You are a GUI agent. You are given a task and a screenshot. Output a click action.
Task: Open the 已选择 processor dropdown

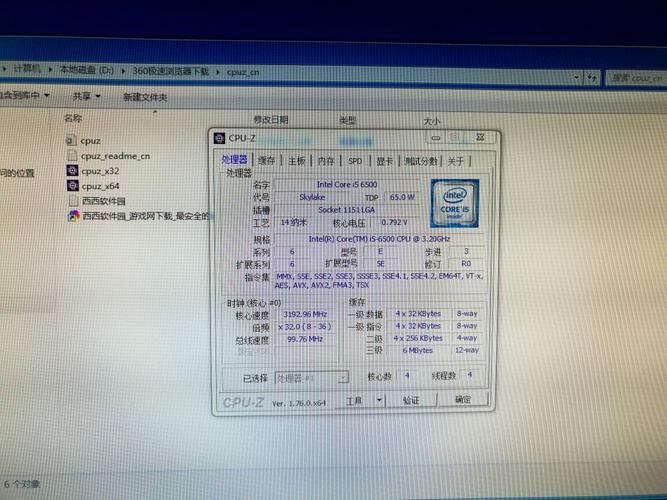(x=312, y=378)
